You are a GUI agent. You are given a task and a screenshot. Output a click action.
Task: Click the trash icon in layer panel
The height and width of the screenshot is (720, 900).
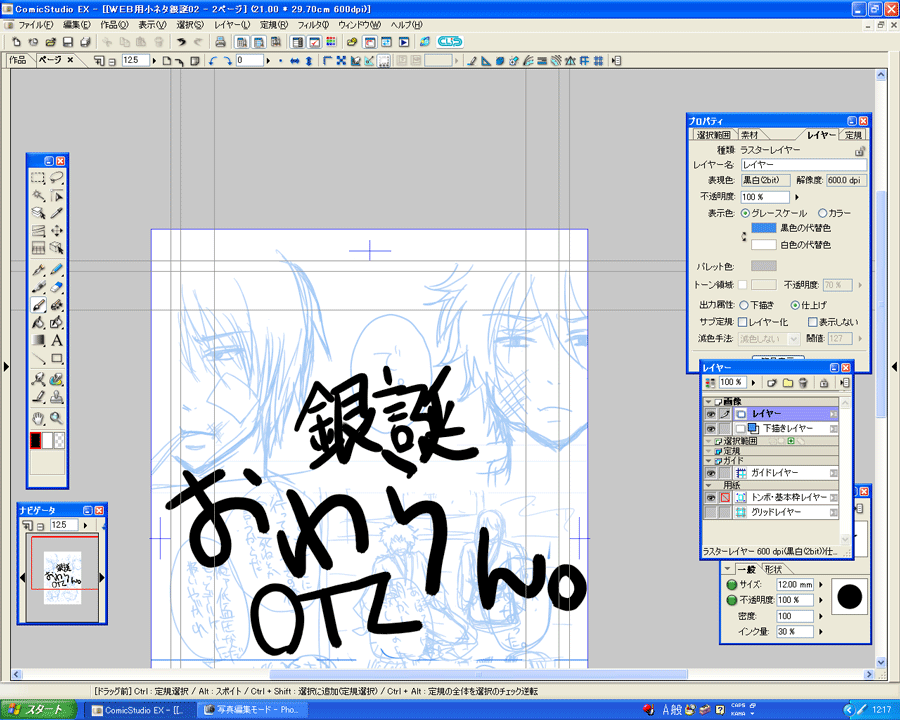[x=804, y=382]
